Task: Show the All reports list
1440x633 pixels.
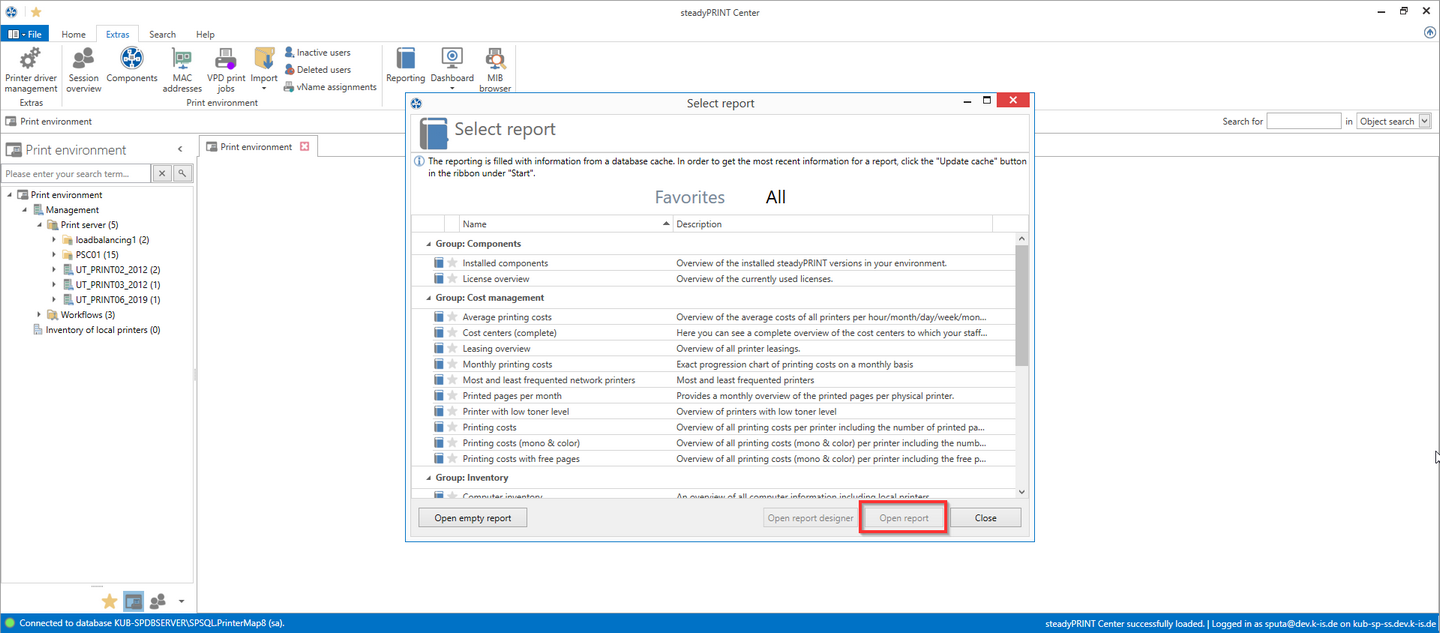Action: coord(776,197)
